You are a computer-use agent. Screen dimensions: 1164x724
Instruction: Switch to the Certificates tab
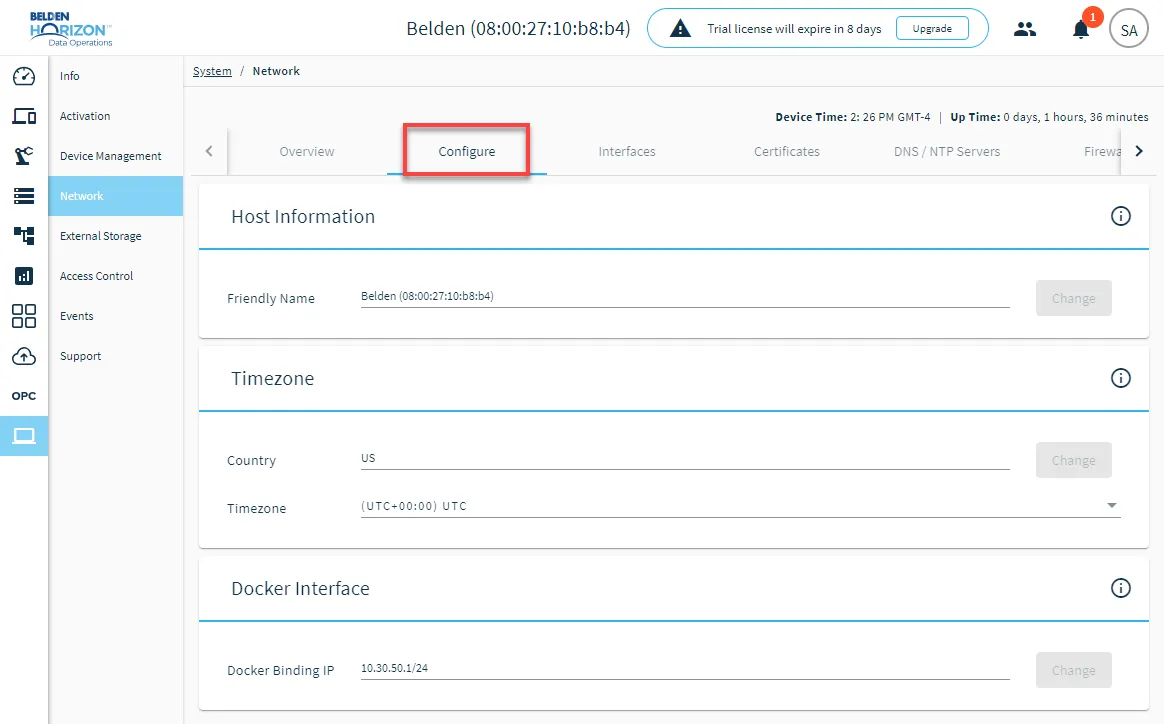[x=787, y=151]
